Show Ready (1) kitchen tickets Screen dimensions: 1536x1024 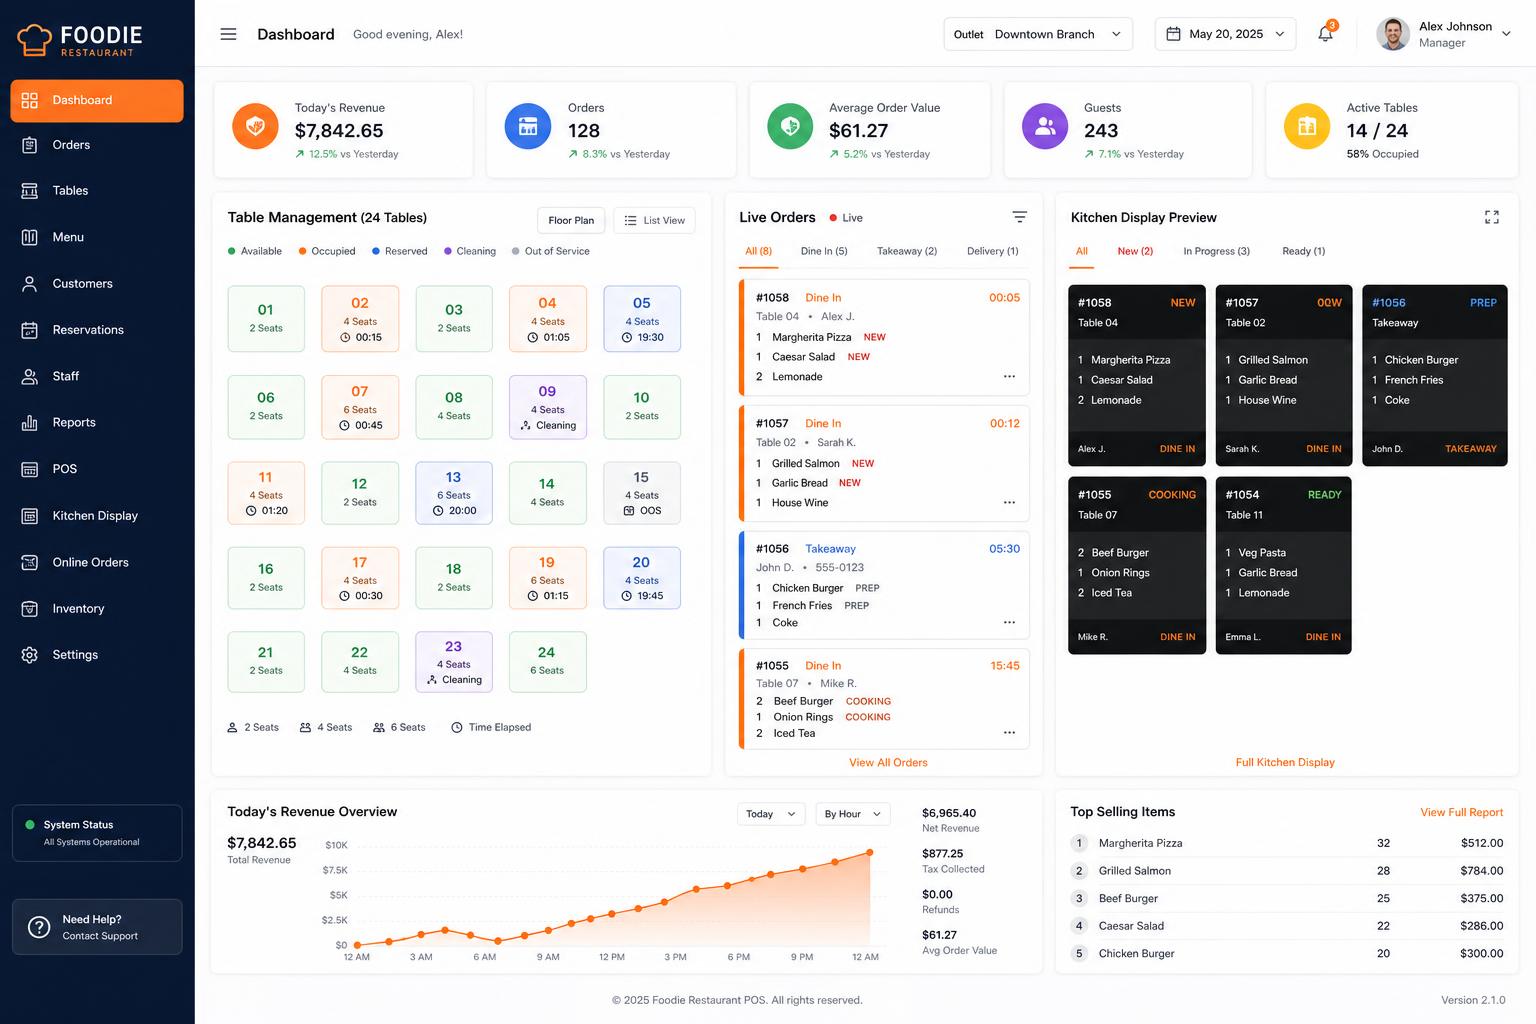pos(1304,251)
